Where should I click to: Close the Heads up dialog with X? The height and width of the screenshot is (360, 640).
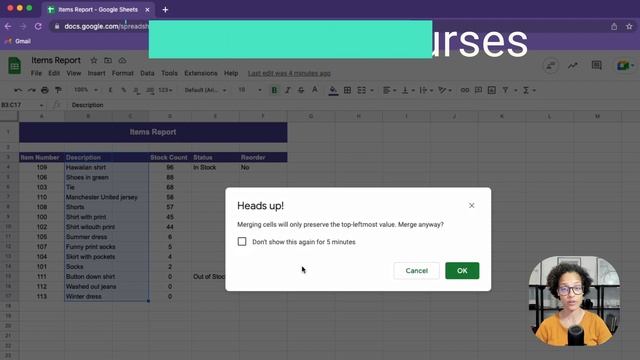[471, 205]
